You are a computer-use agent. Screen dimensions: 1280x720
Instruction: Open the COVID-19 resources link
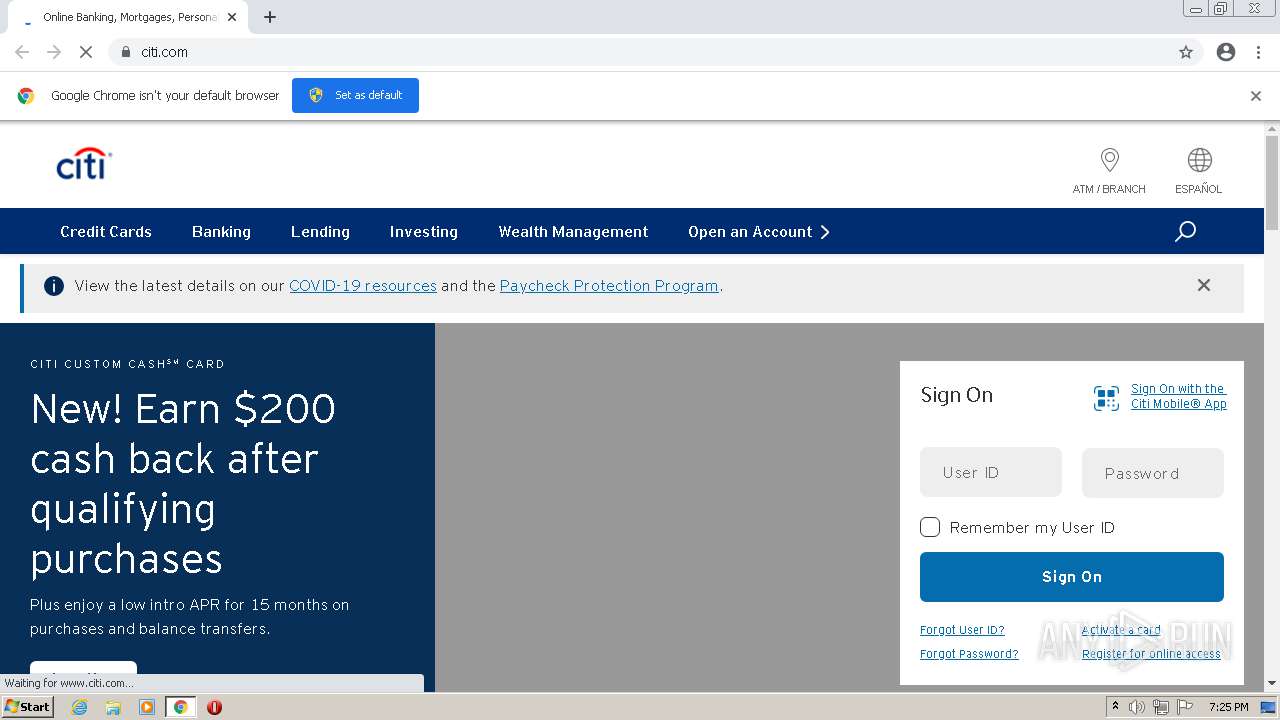[363, 286]
